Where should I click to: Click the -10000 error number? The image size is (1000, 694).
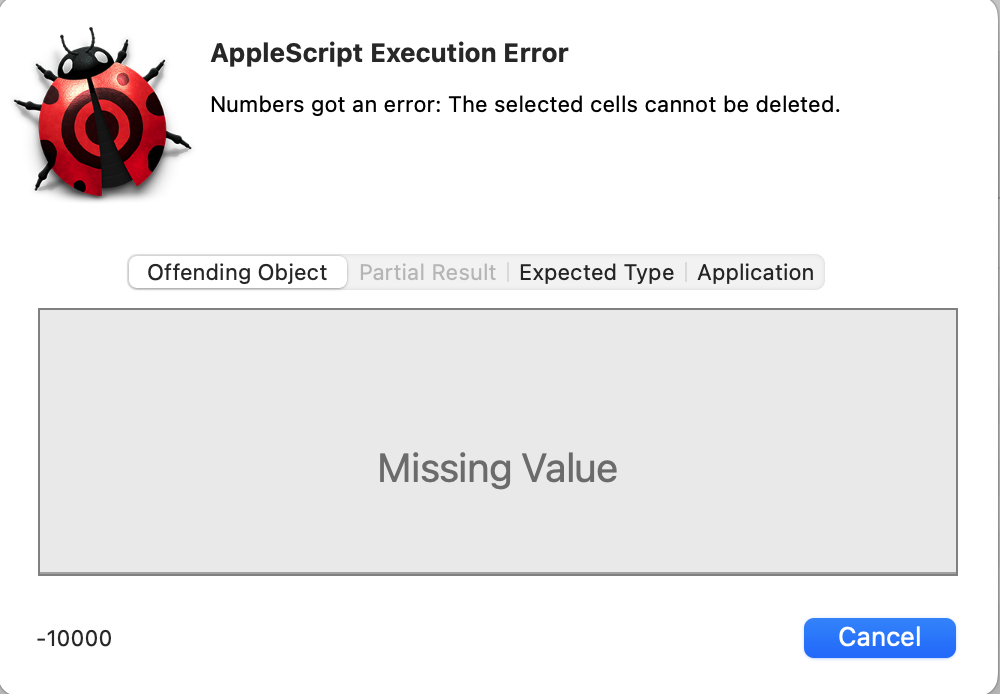[x=74, y=638]
